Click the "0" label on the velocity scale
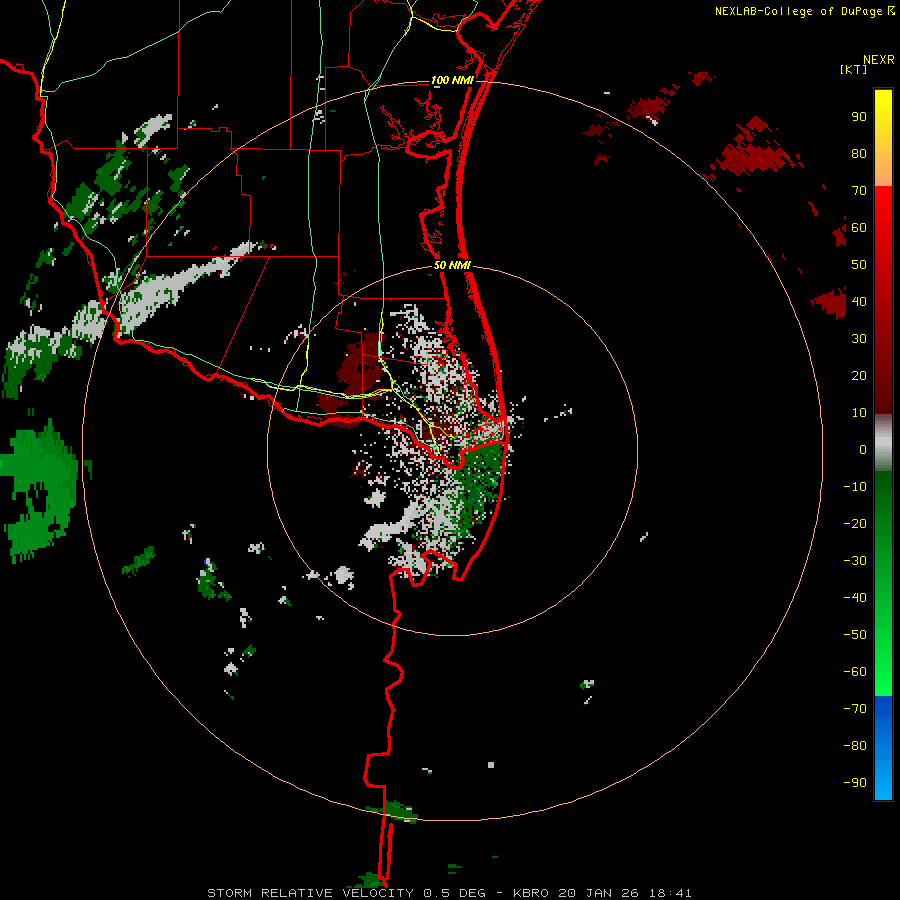Screen dimensions: 900x900 coord(863,449)
